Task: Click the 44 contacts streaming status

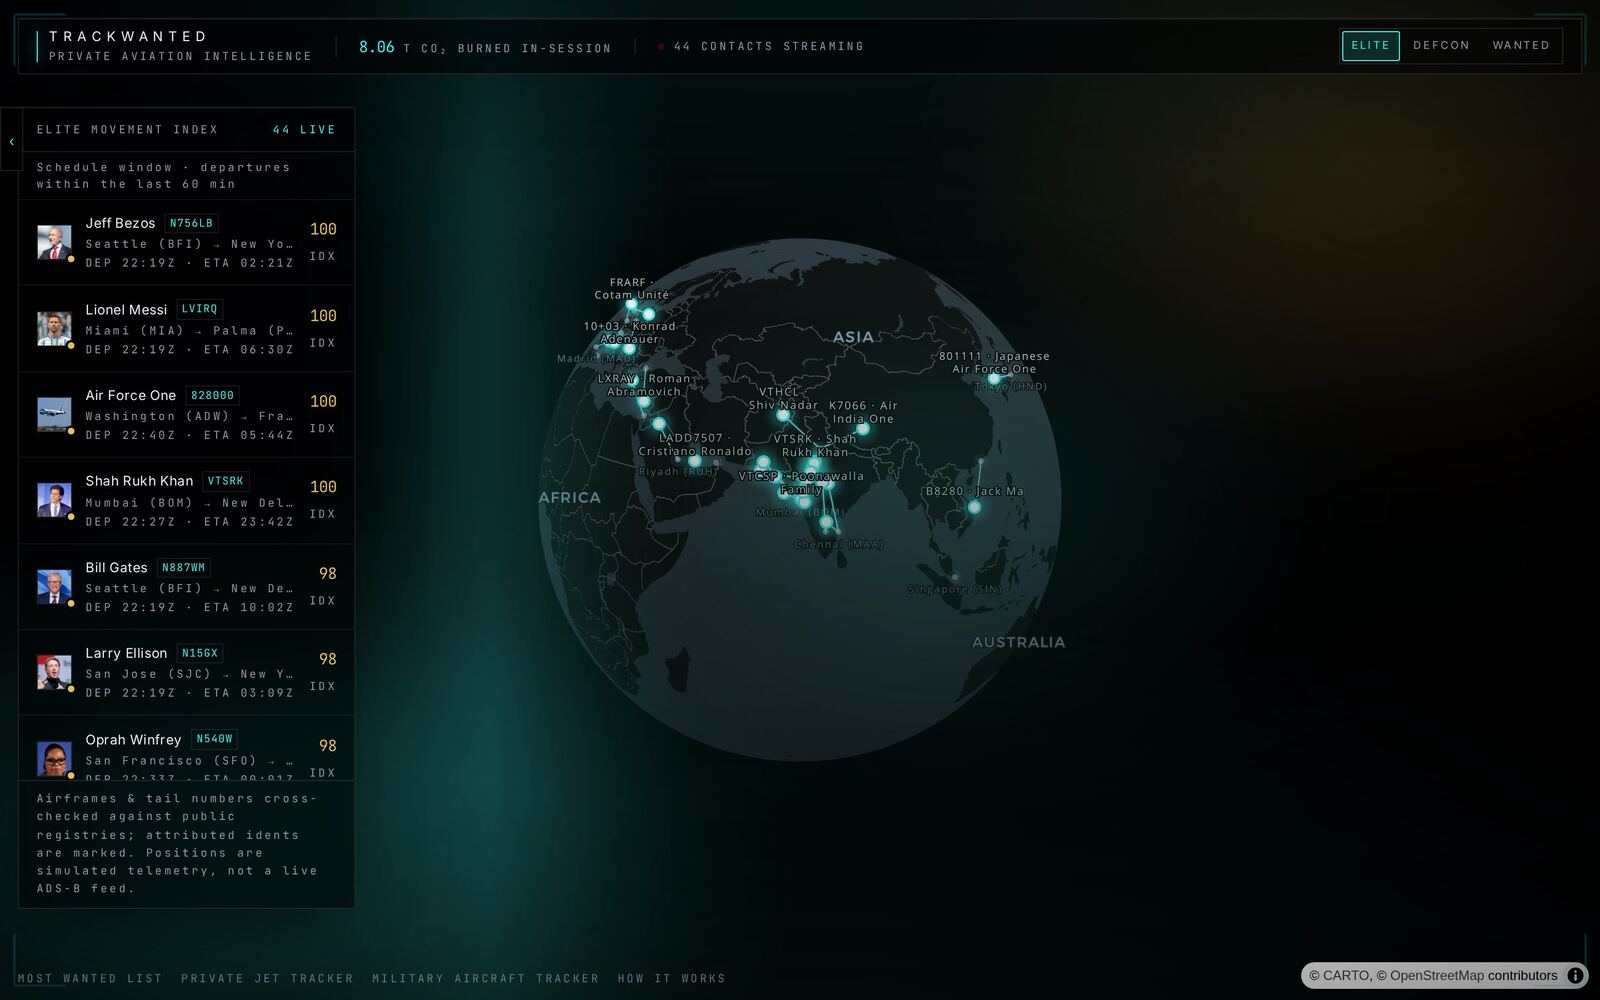Action: (760, 46)
